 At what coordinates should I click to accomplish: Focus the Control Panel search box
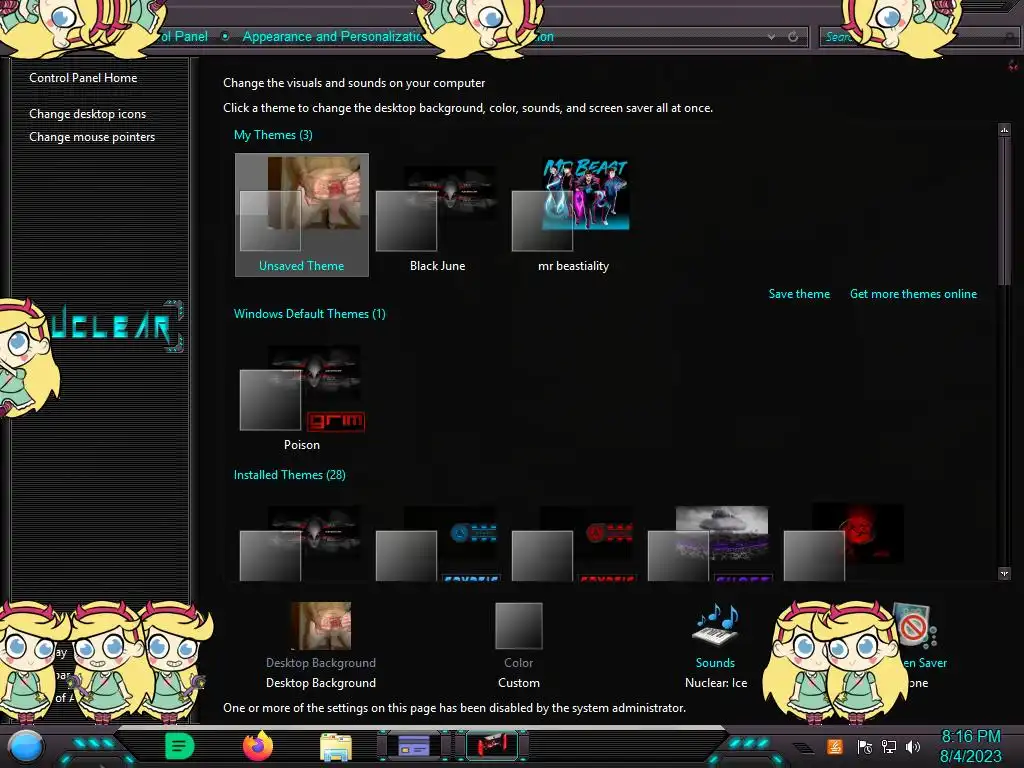(x=918, y=37)
